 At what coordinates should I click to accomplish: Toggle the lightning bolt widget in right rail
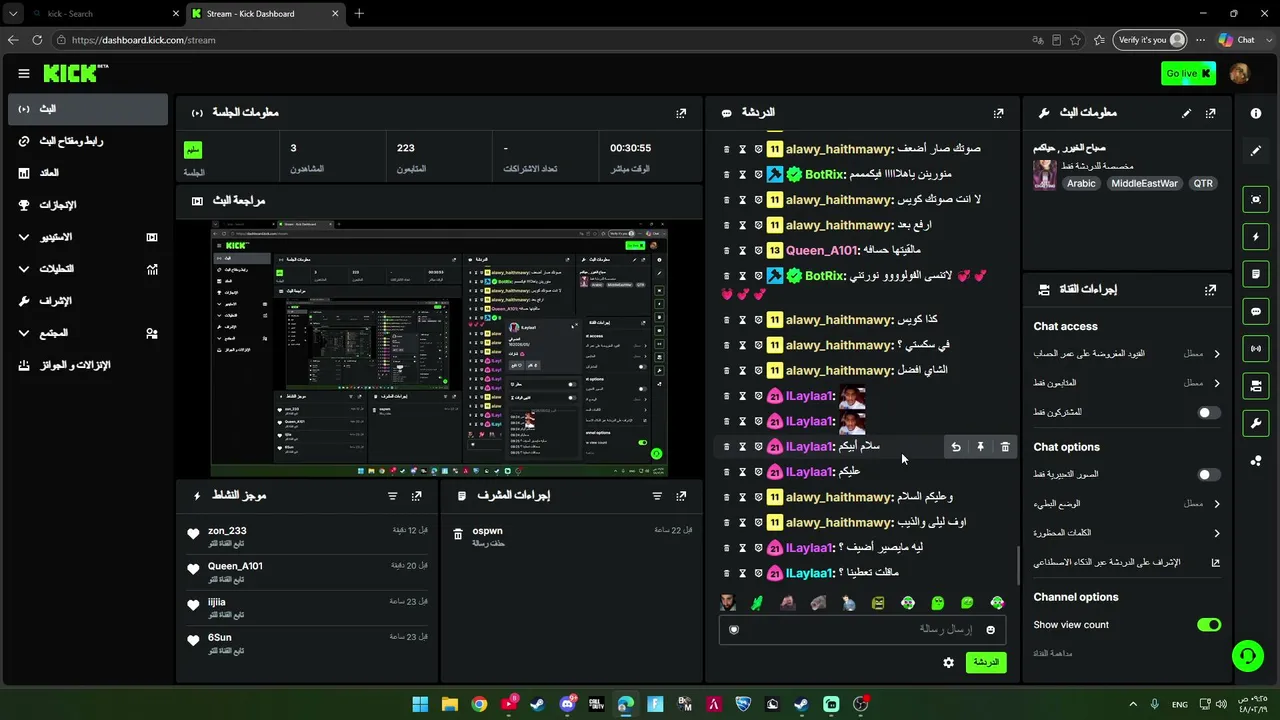pos(1256,237)
